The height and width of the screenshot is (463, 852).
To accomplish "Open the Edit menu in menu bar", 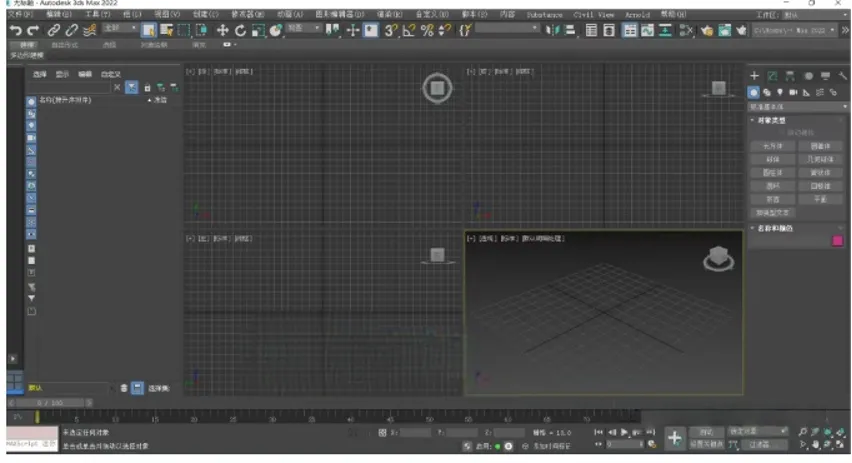I will pos(59,14).
